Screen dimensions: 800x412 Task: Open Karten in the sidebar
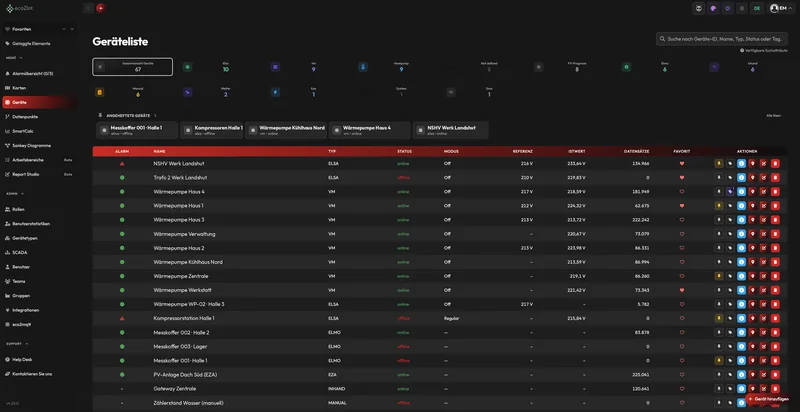point(19,88)
